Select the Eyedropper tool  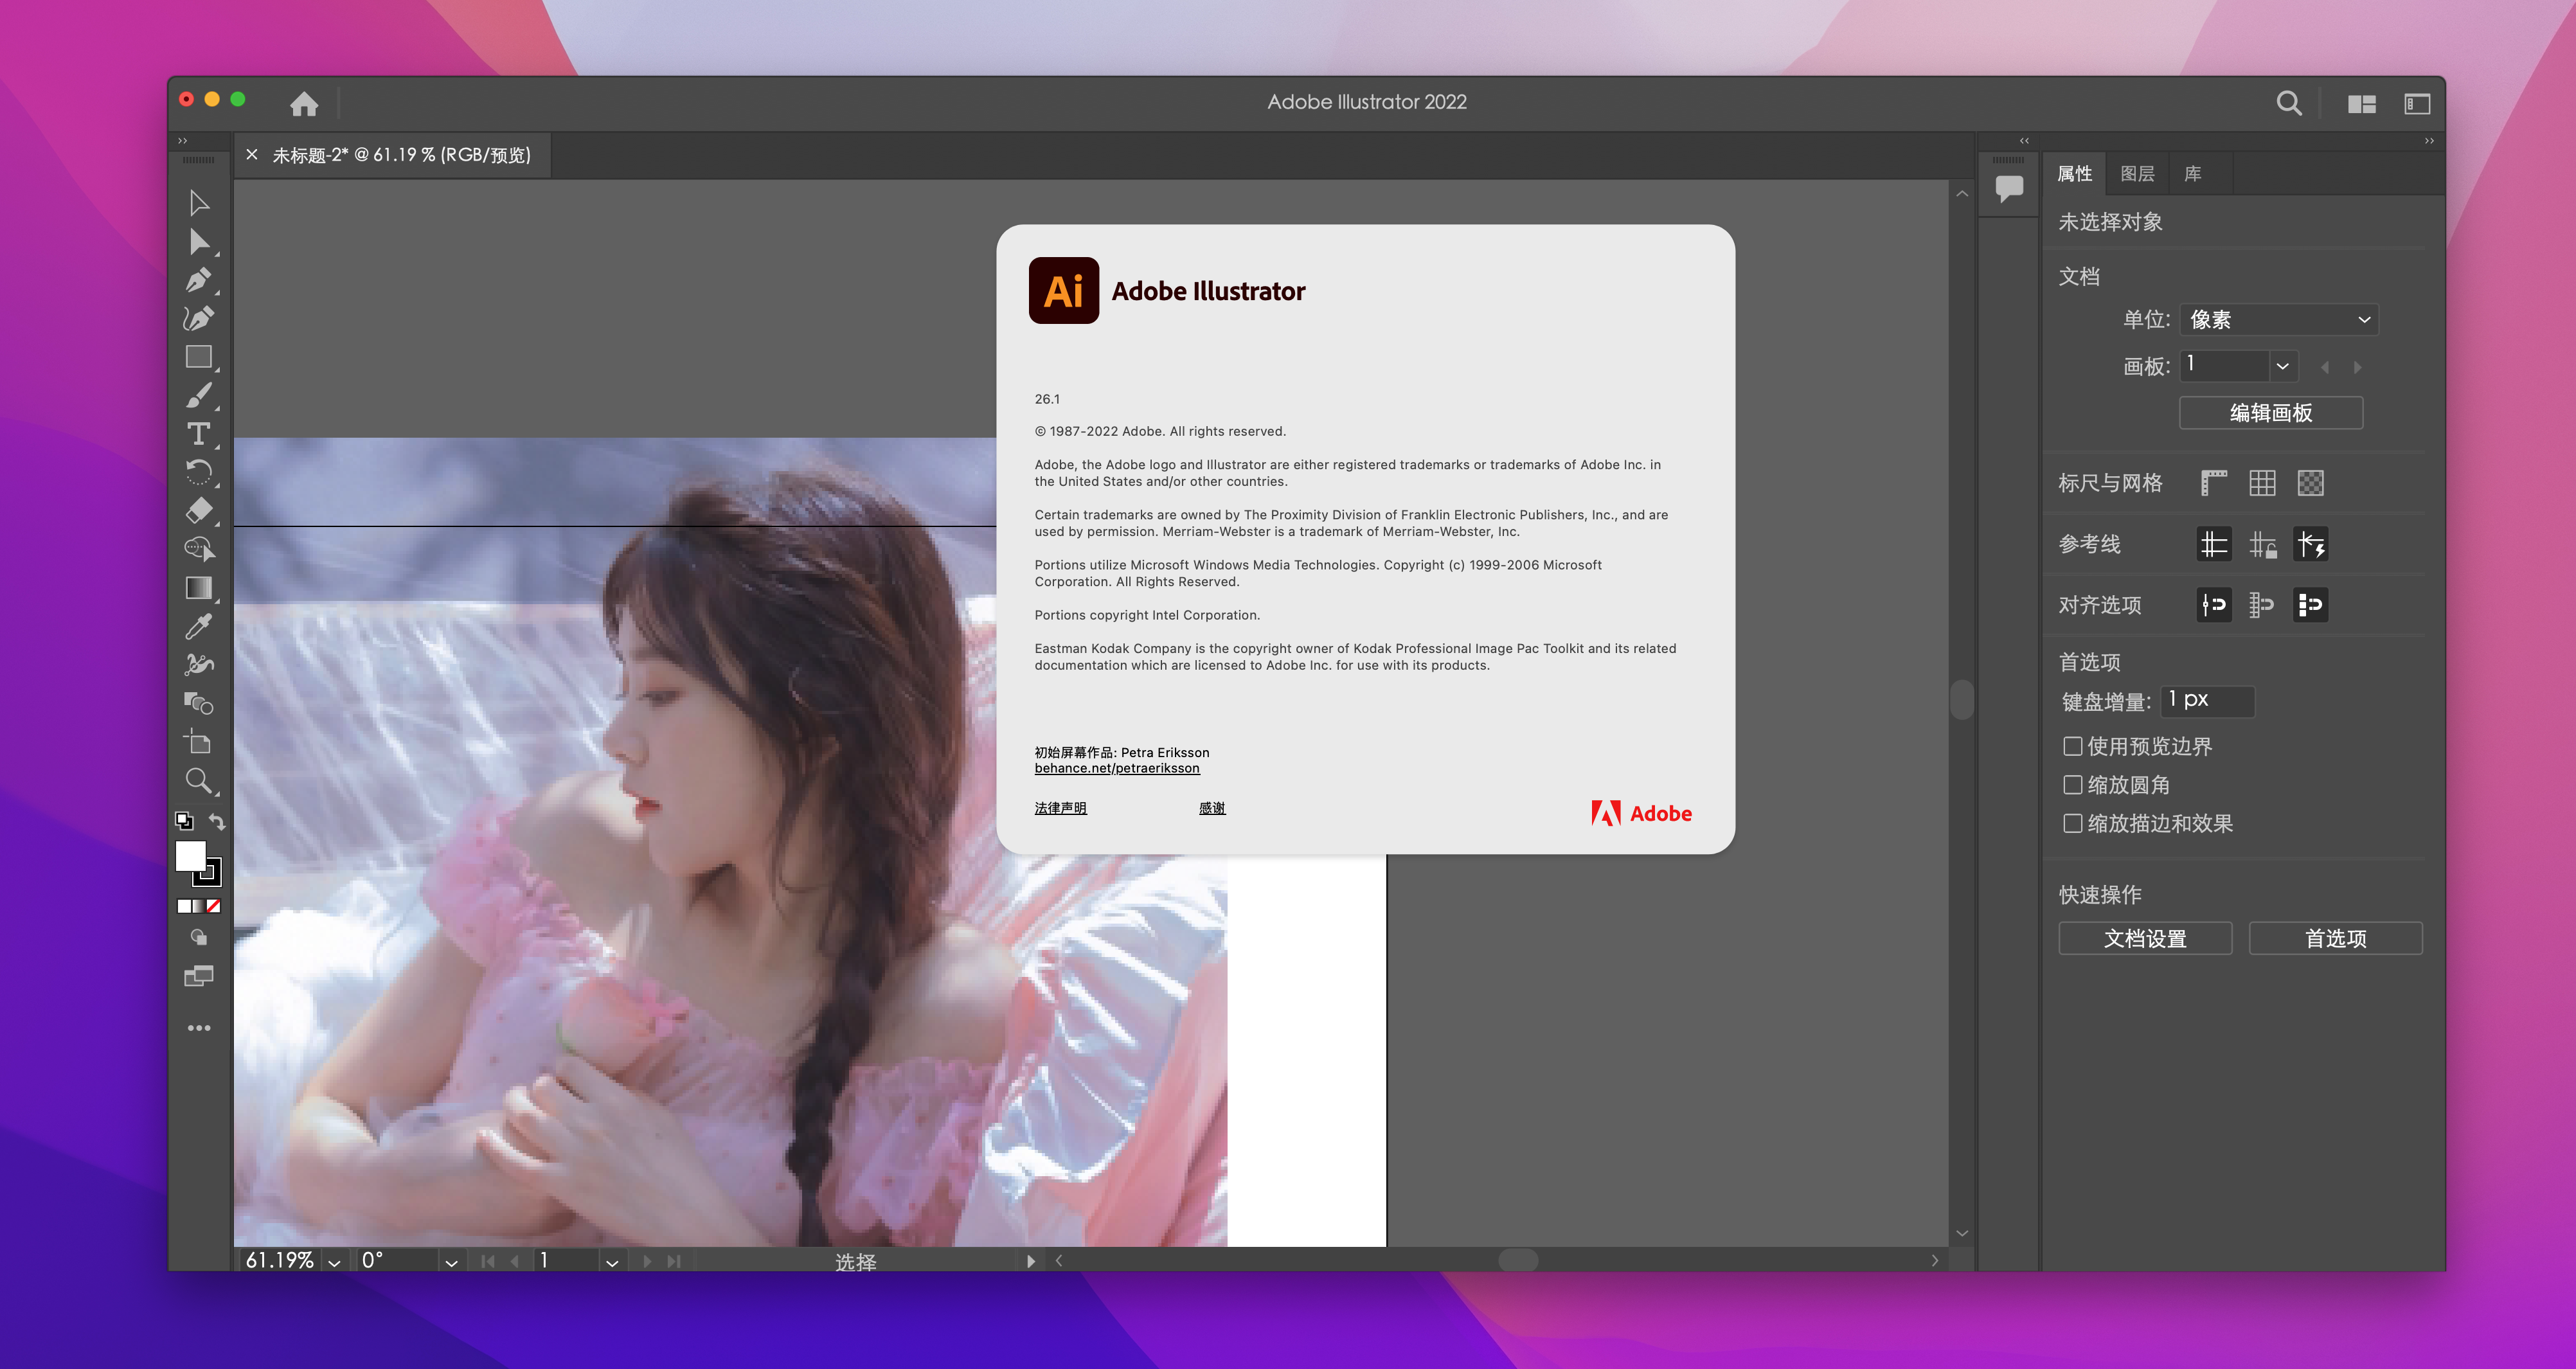pos(198,627)
